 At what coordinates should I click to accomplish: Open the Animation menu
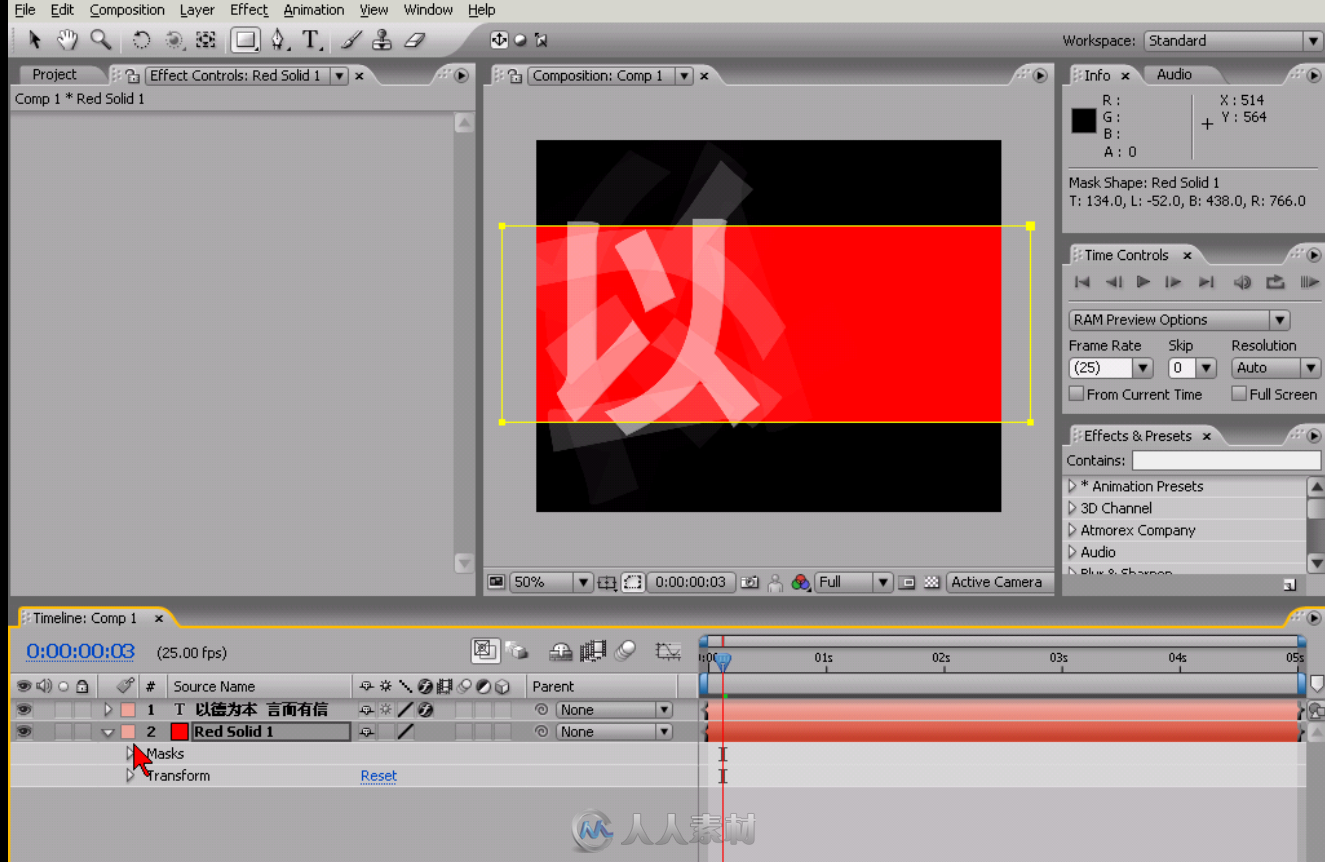(314, 10)
